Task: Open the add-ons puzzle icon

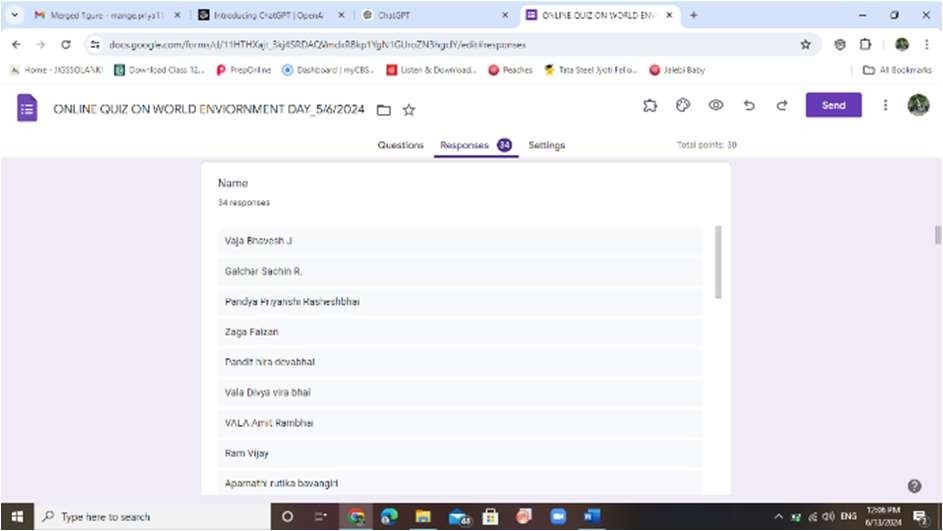Action: 649,106
